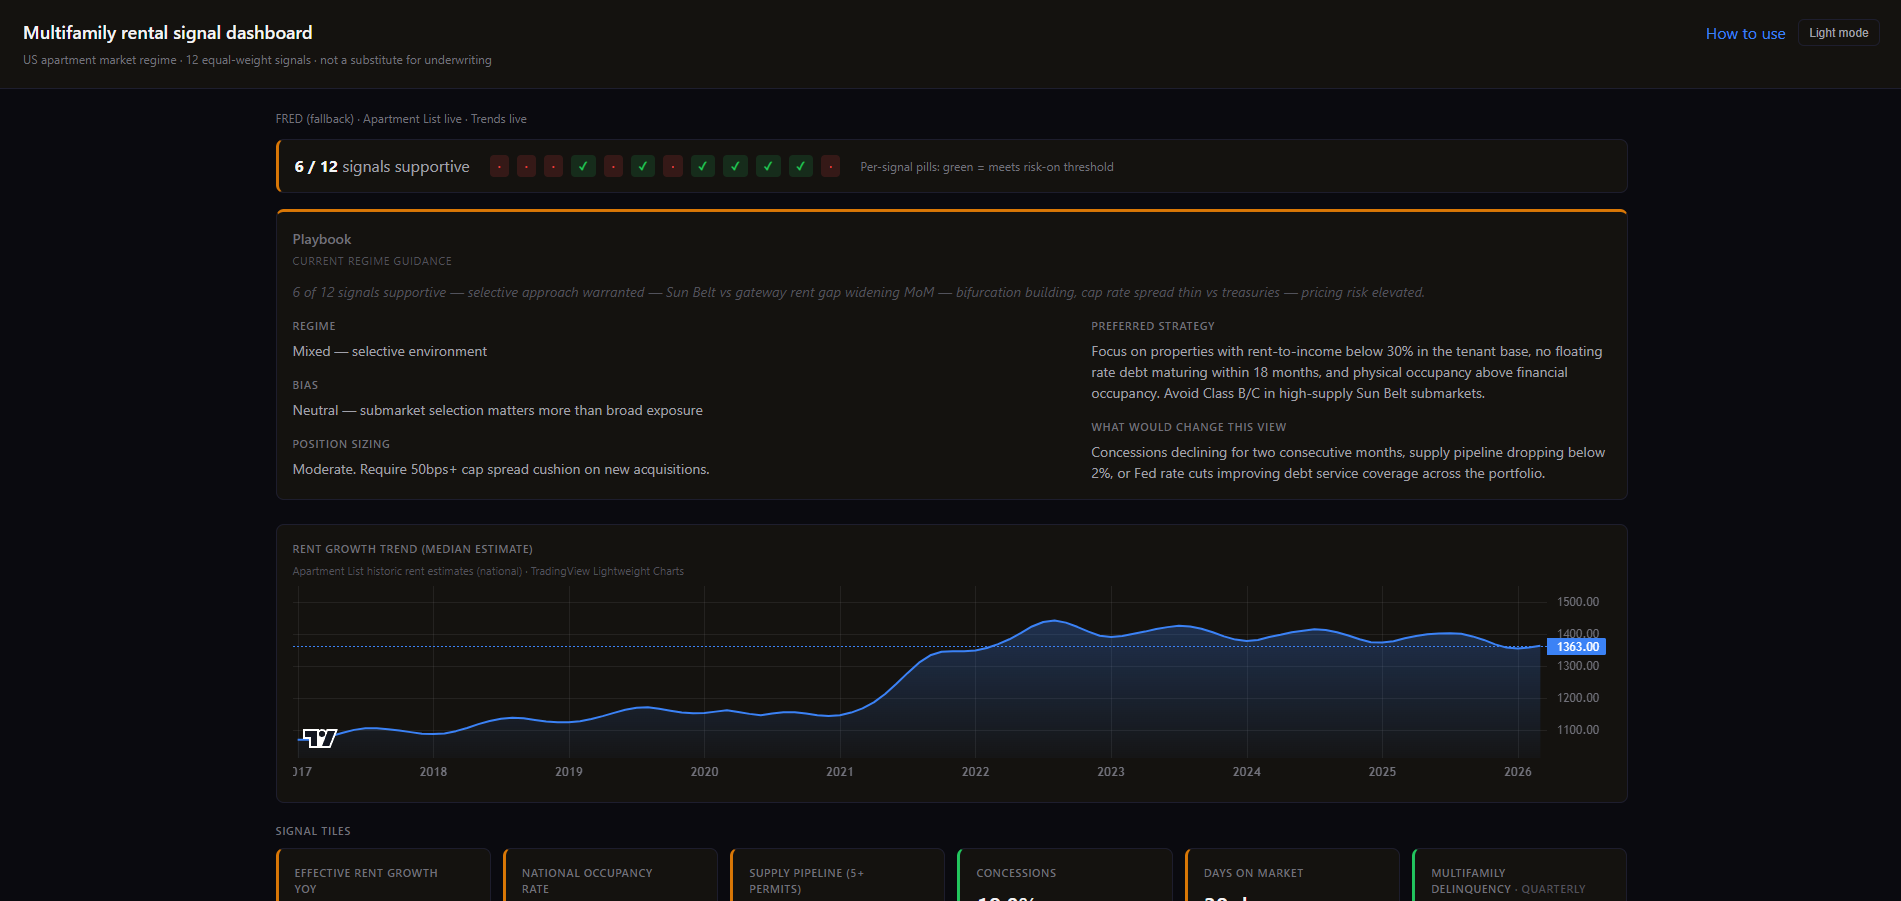Toggle the third red signal pill
Image resolution: width=1901 pixels, height=901 pixels.
point(553,166)
